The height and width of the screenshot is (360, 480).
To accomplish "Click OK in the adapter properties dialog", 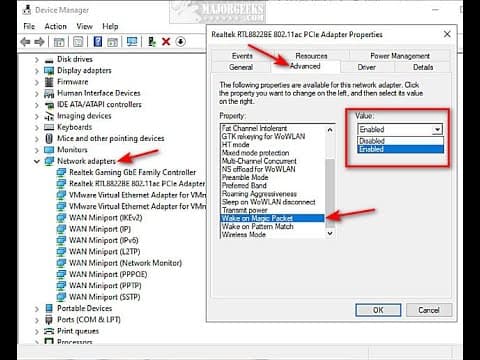I will [378, 310].
